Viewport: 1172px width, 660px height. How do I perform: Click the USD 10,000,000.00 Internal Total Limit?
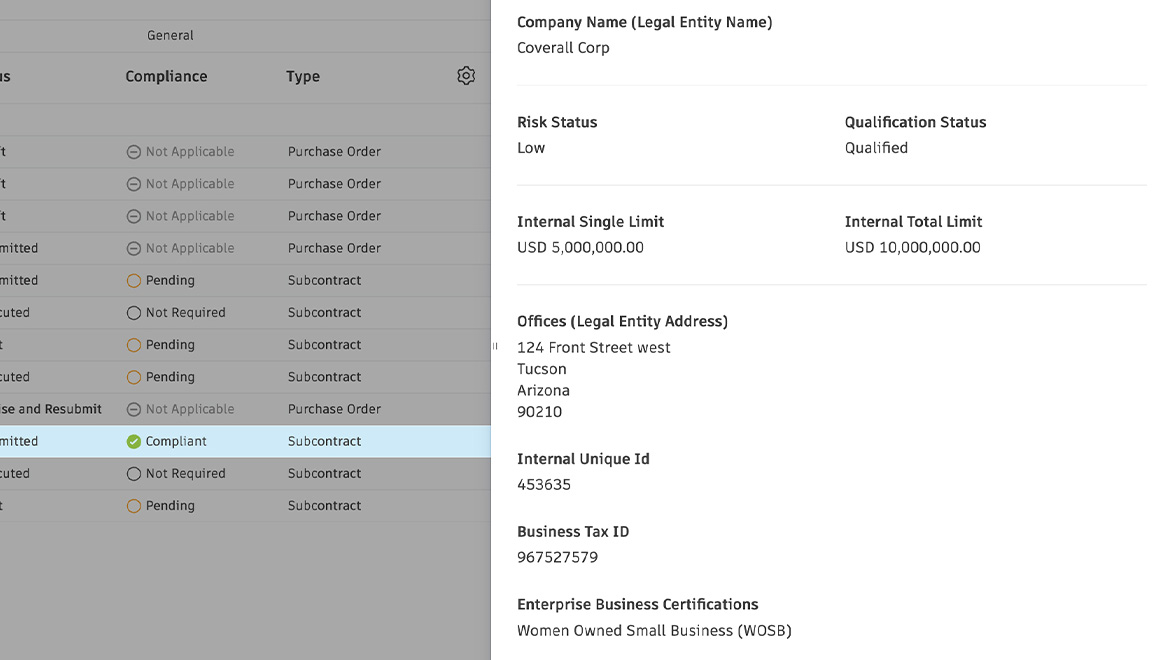(912, 248)
